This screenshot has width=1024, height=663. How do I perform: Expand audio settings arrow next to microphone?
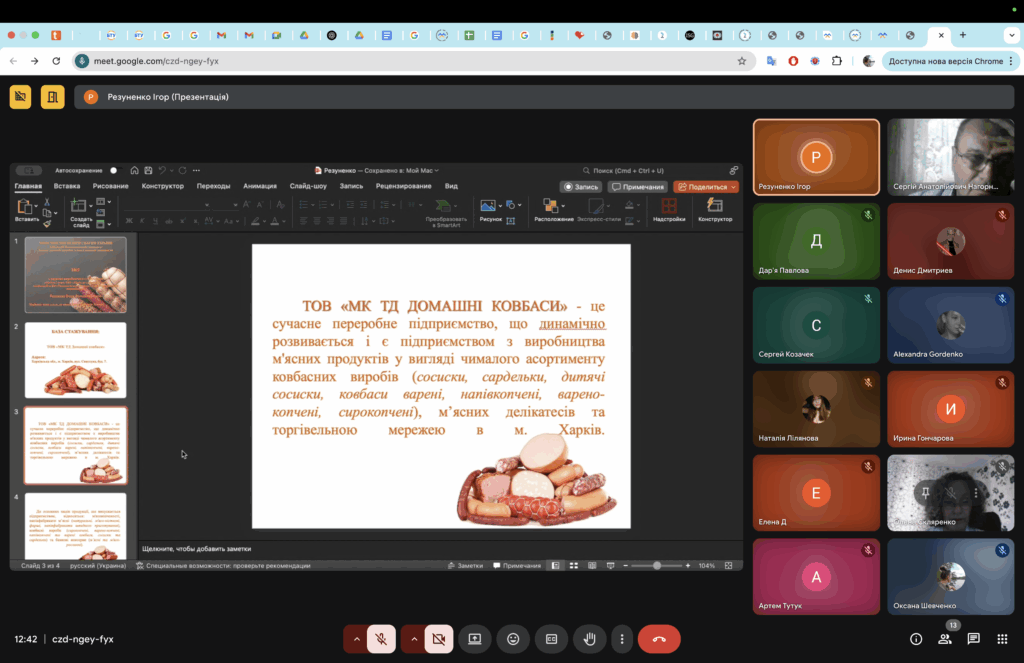[x=357, y=639]
